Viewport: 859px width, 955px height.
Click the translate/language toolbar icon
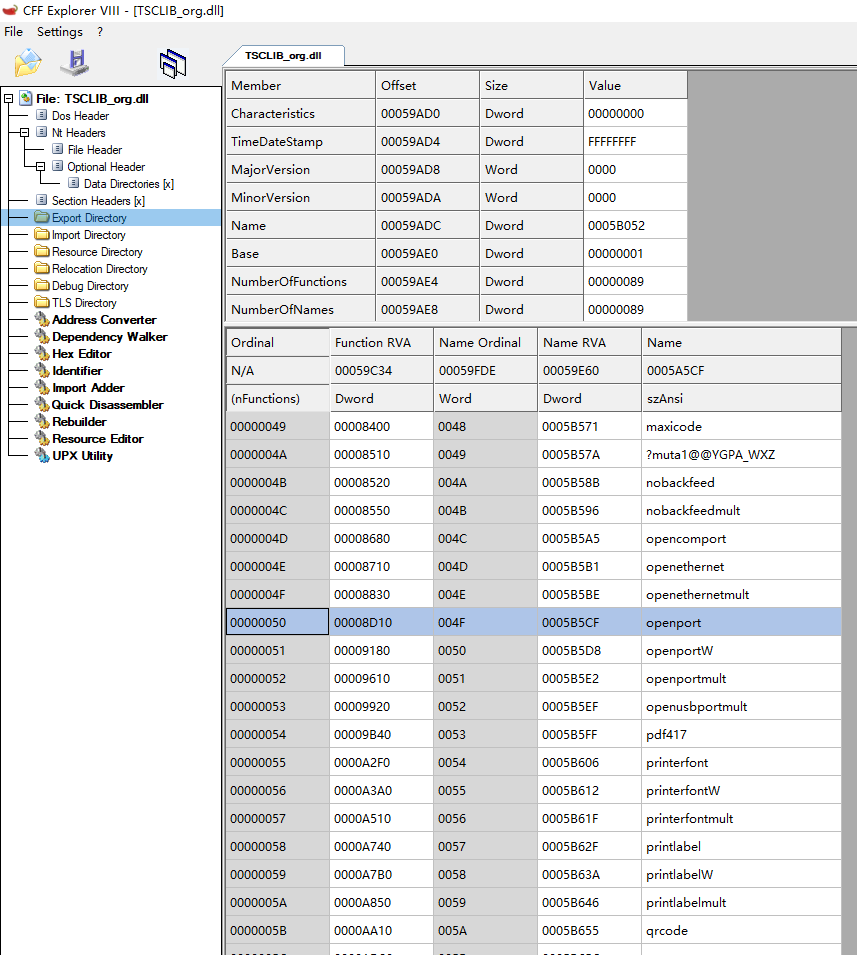(x=172, y=62)
